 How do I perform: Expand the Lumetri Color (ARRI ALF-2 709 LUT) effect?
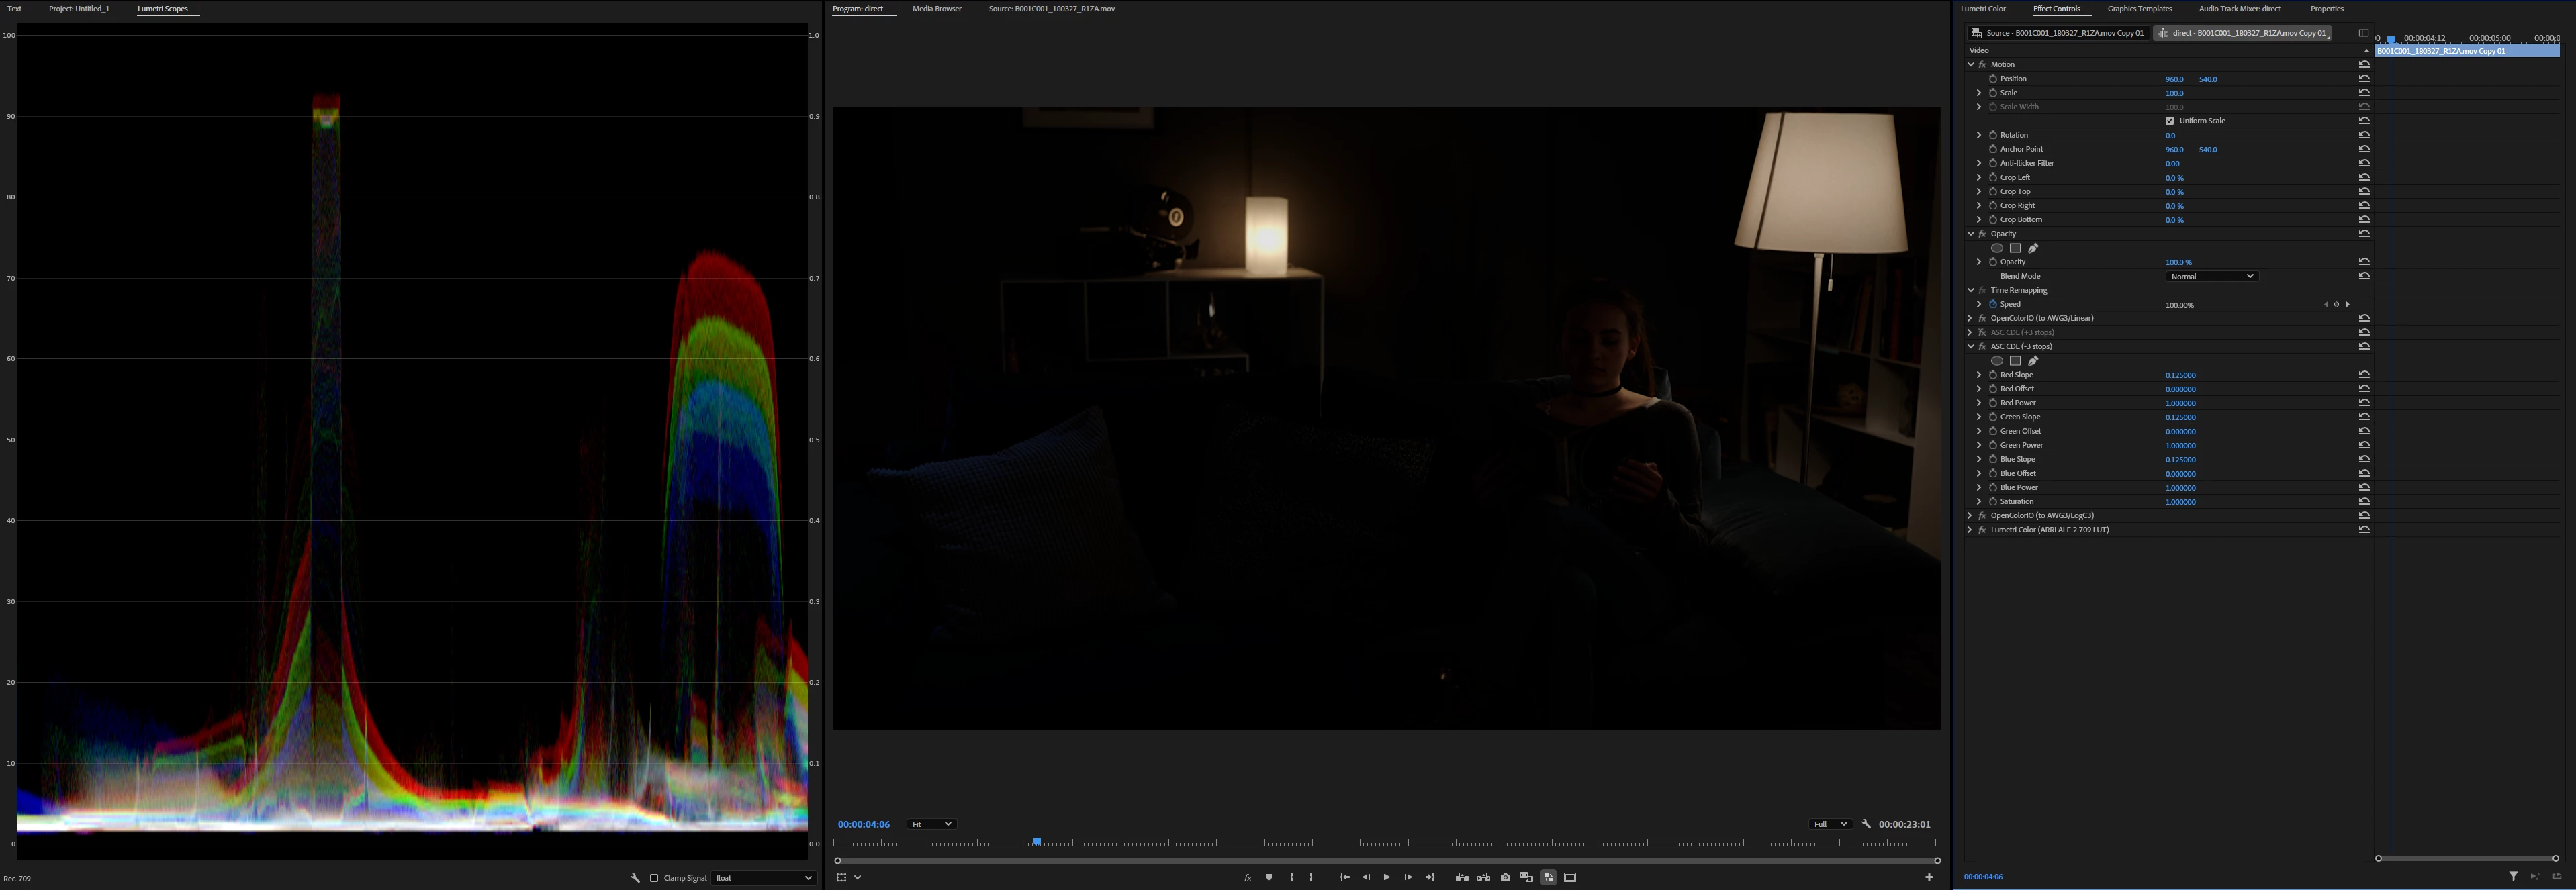coord(1970,530)
